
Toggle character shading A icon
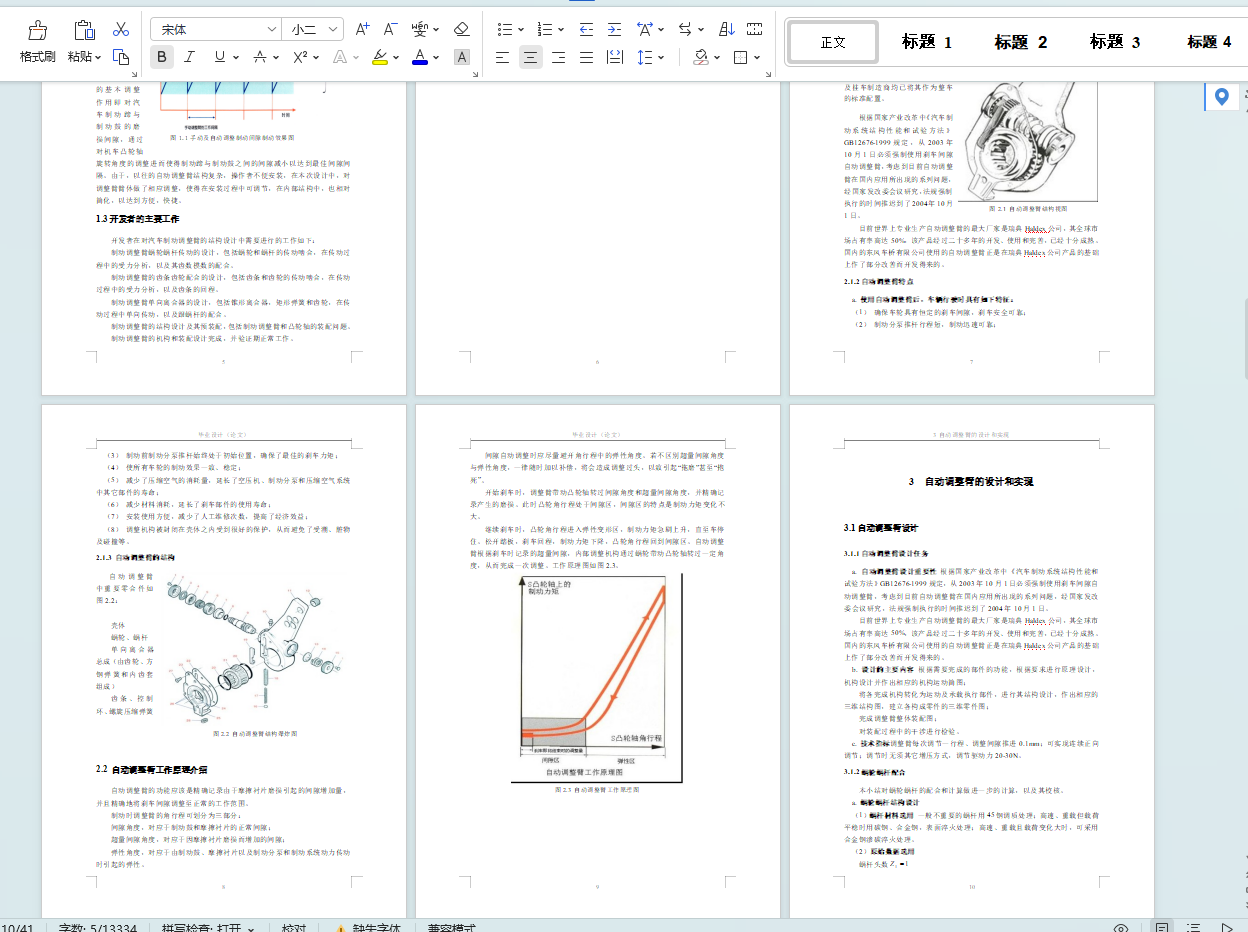click(x=462, y=57)
